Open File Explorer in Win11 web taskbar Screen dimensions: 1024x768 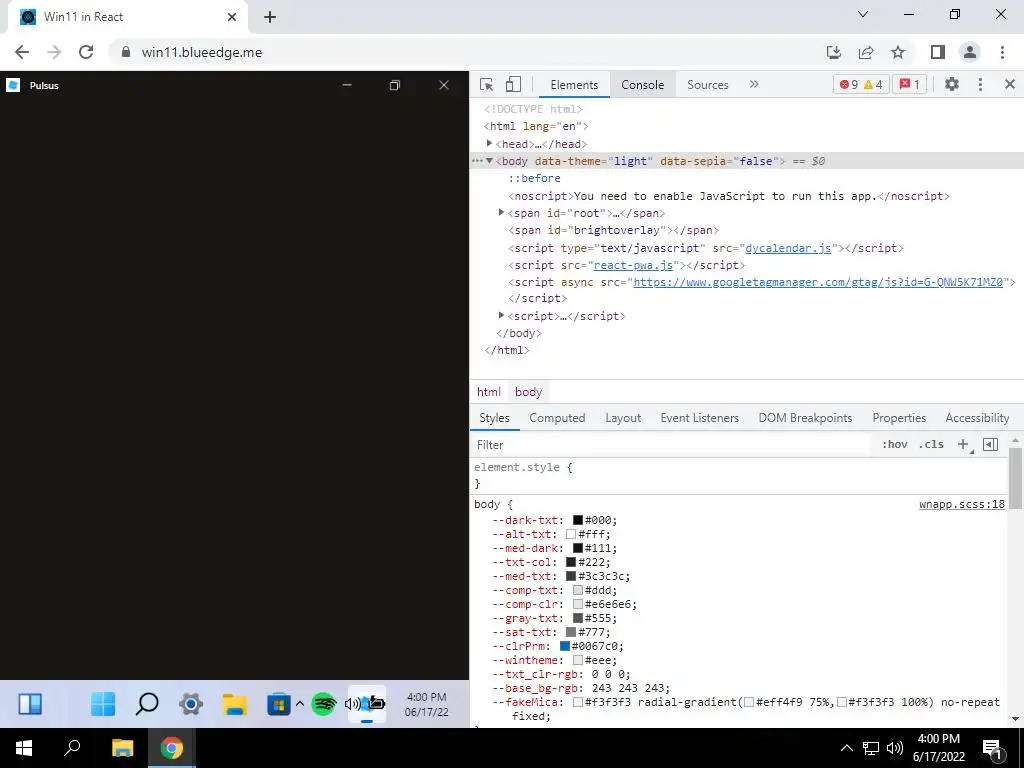coord(234,704)
